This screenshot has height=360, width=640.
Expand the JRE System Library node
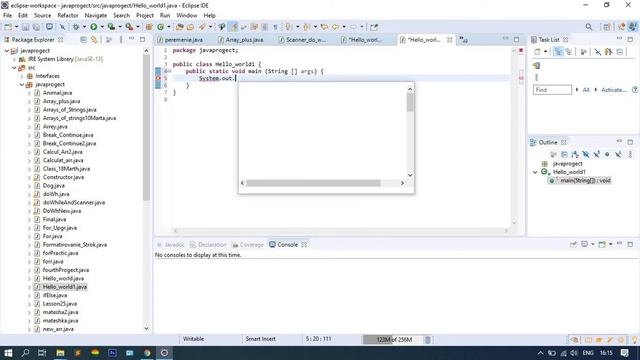(15, 59)
